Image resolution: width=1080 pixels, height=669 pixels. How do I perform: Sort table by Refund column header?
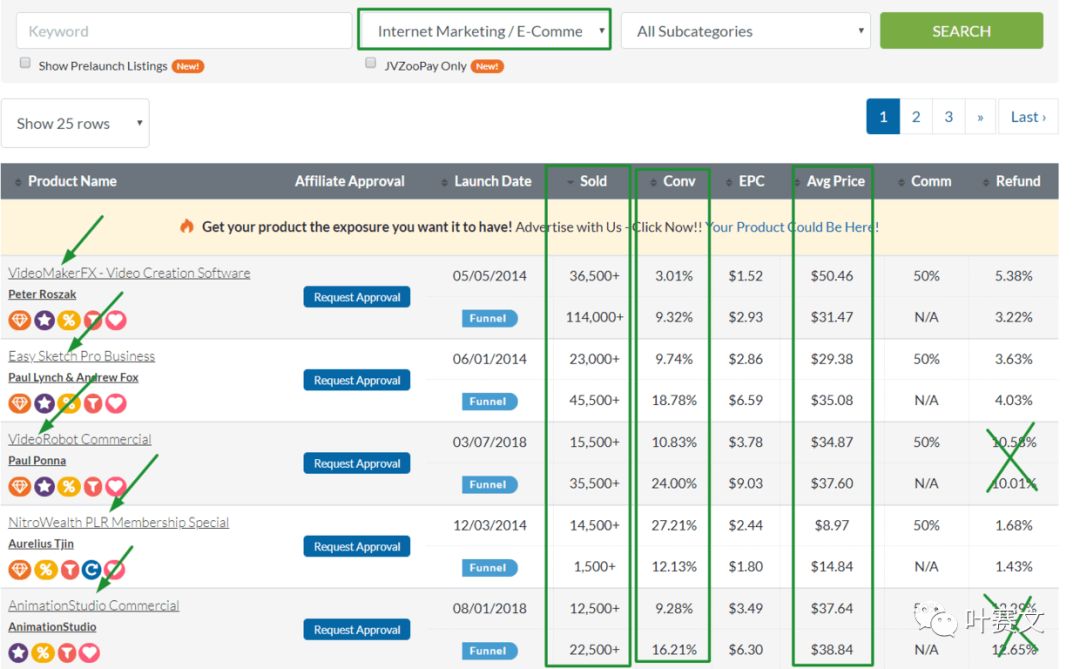click(x=1017, y=181)
